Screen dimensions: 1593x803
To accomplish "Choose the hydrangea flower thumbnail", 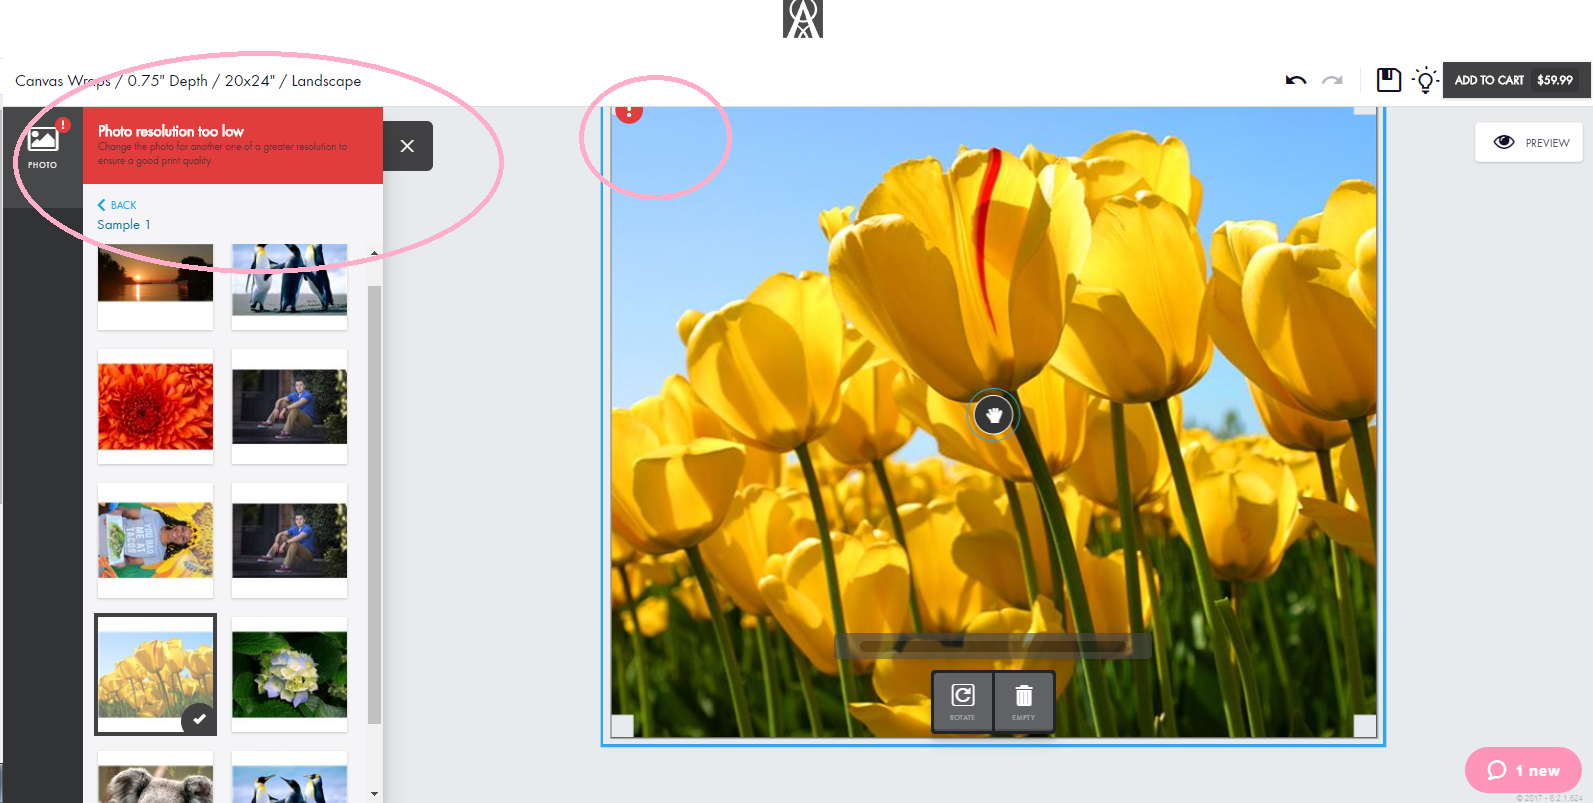I will coord(290,674).
